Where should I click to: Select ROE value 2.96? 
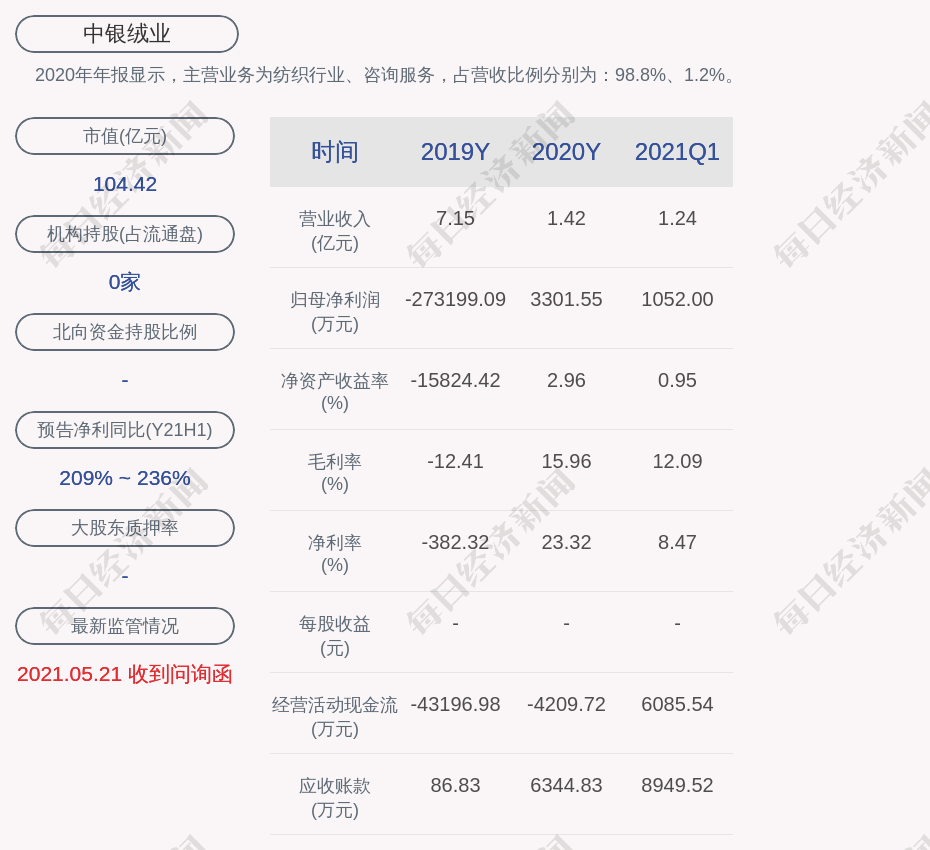click(566, 380)
